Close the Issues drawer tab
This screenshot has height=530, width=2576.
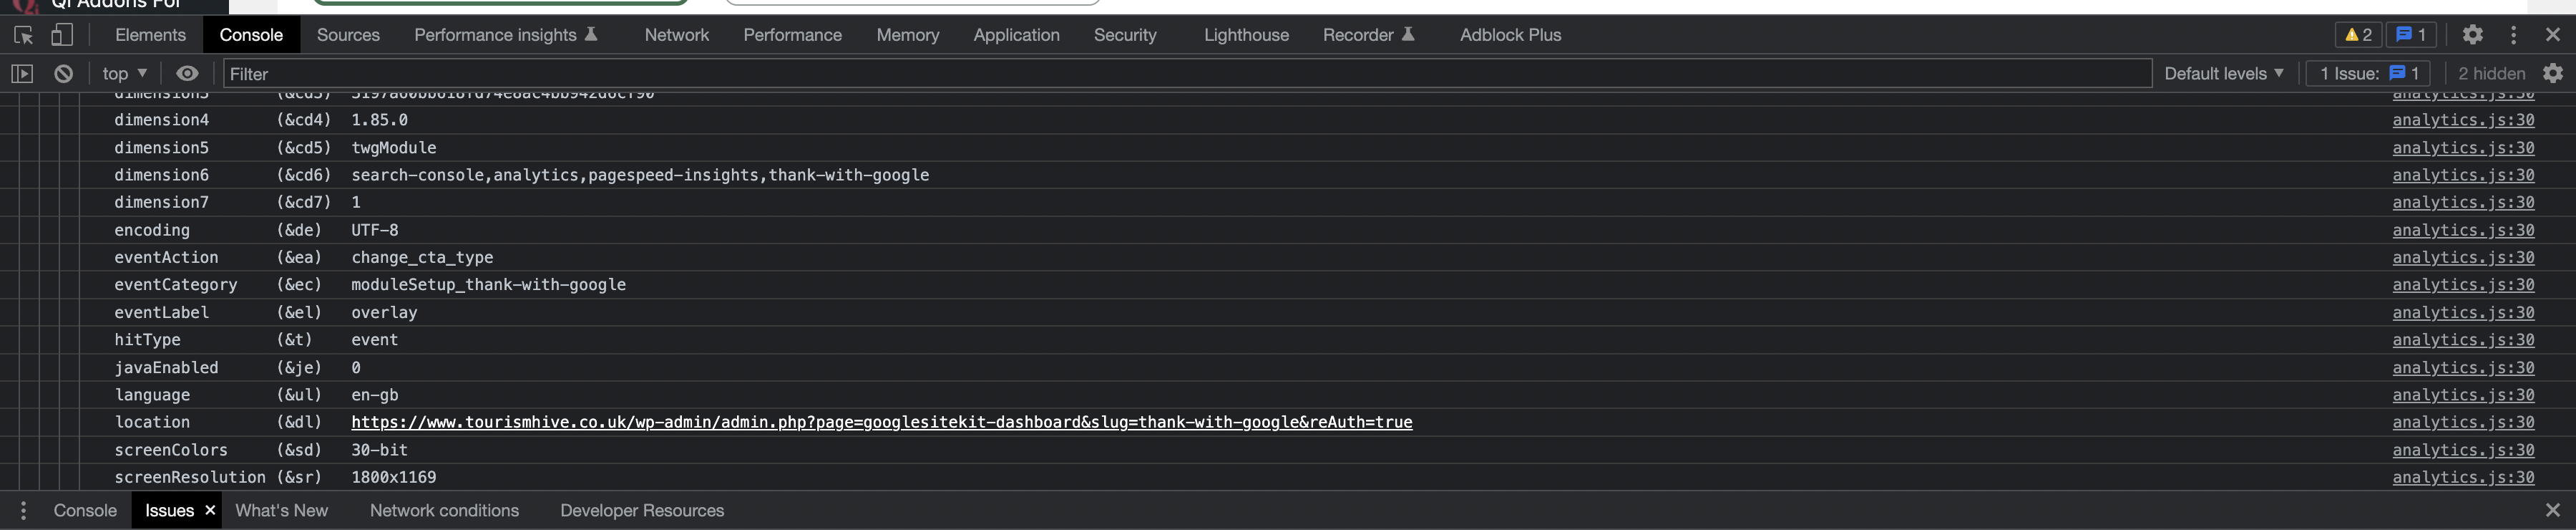click(210, 510)
